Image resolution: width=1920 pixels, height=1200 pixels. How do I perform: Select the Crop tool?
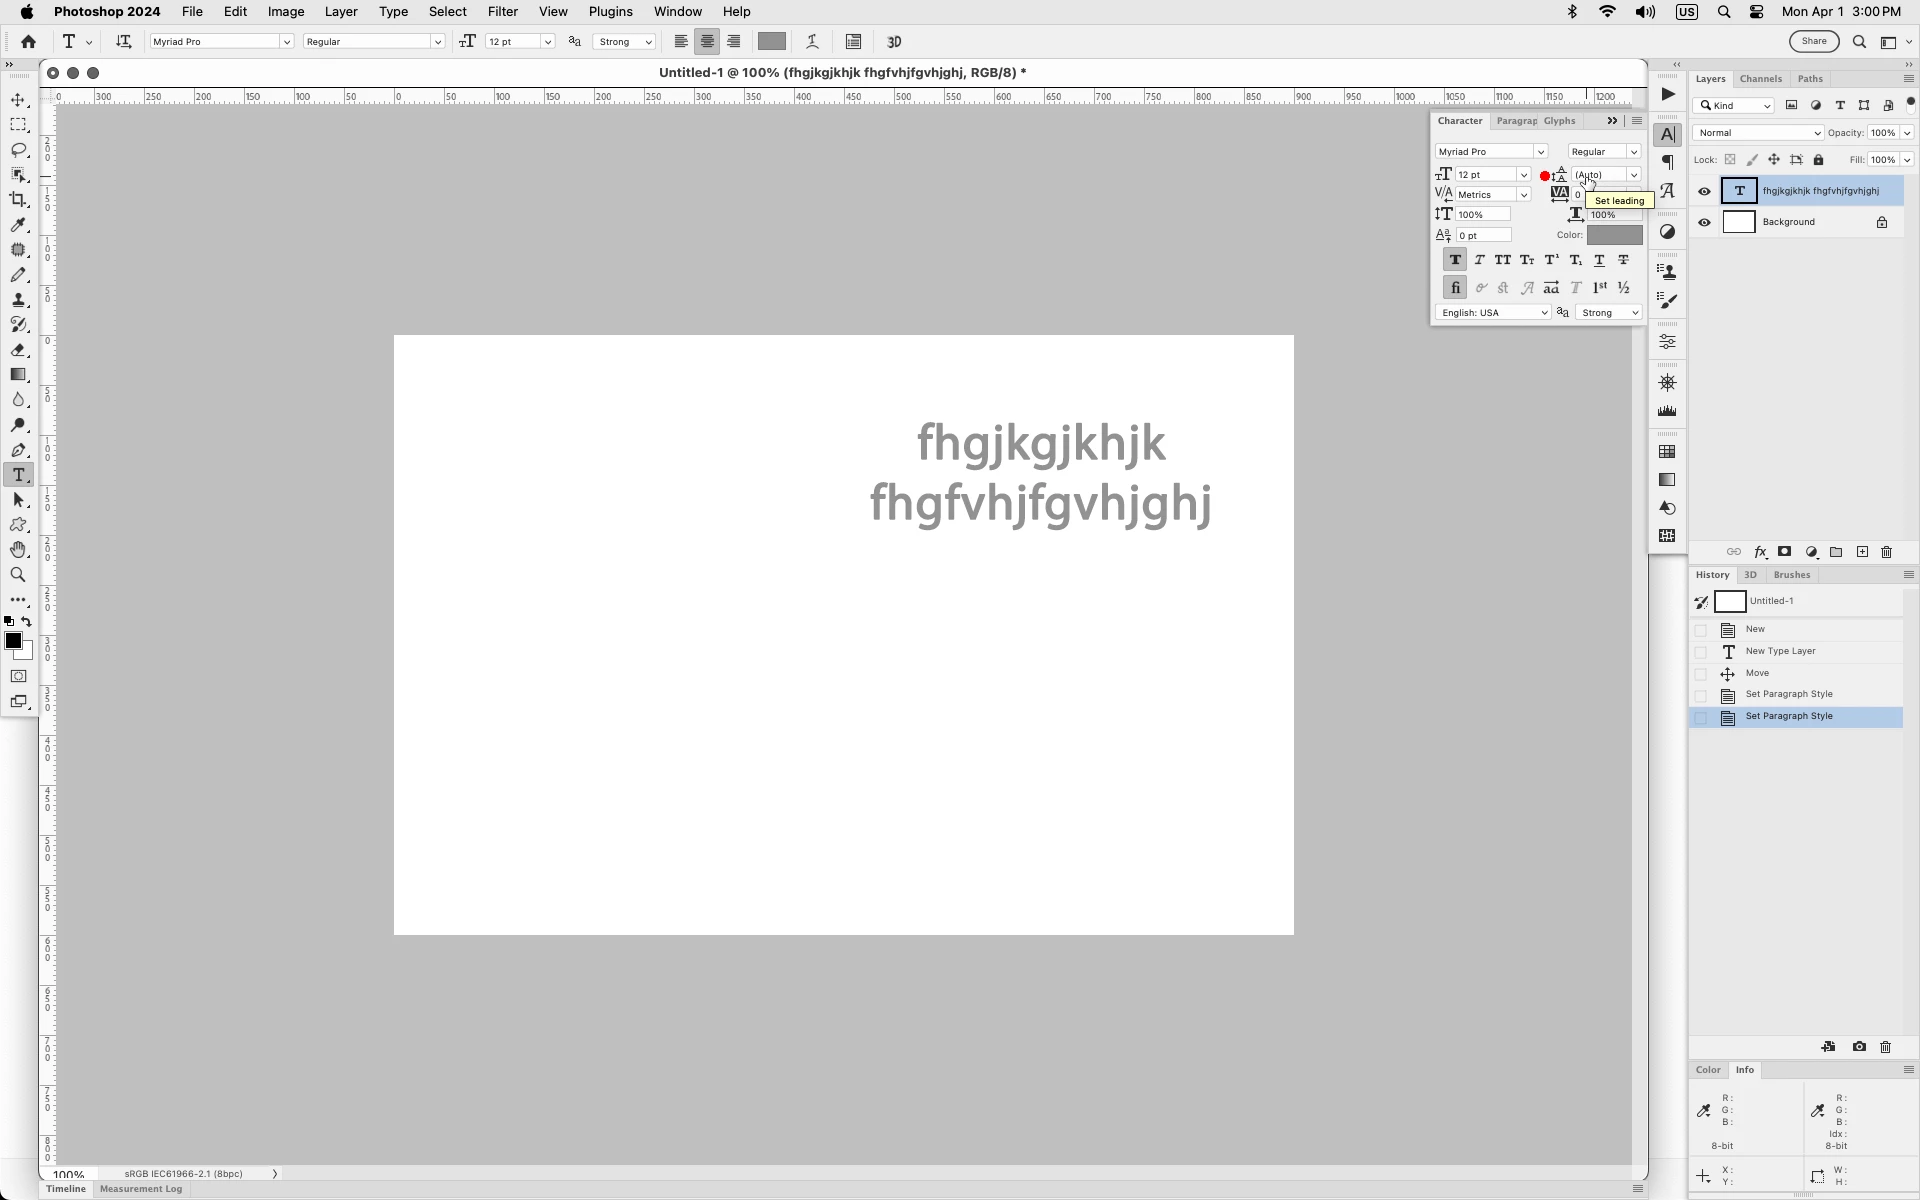click(x=18, y=200)
